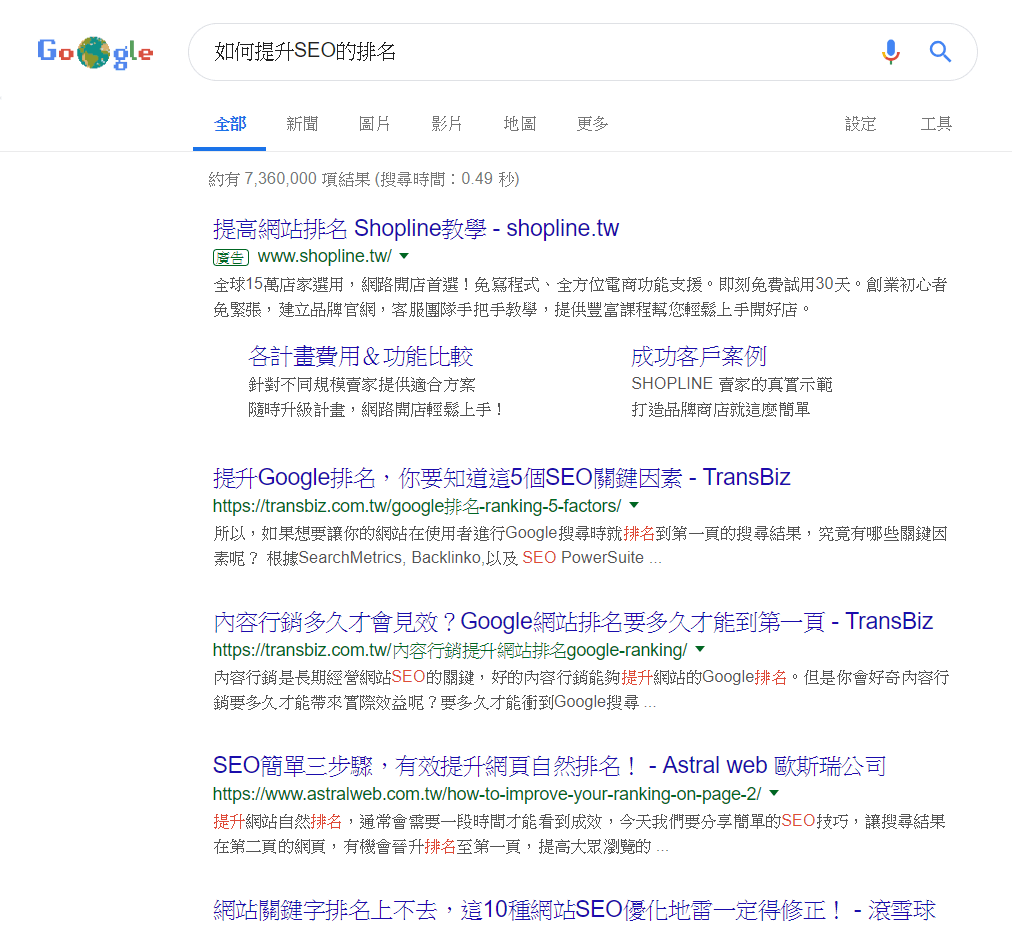Click the 打造品牌商店就這麼簡單 line
This screenshot has height=933, width=1012.
[x=721, y=409]
